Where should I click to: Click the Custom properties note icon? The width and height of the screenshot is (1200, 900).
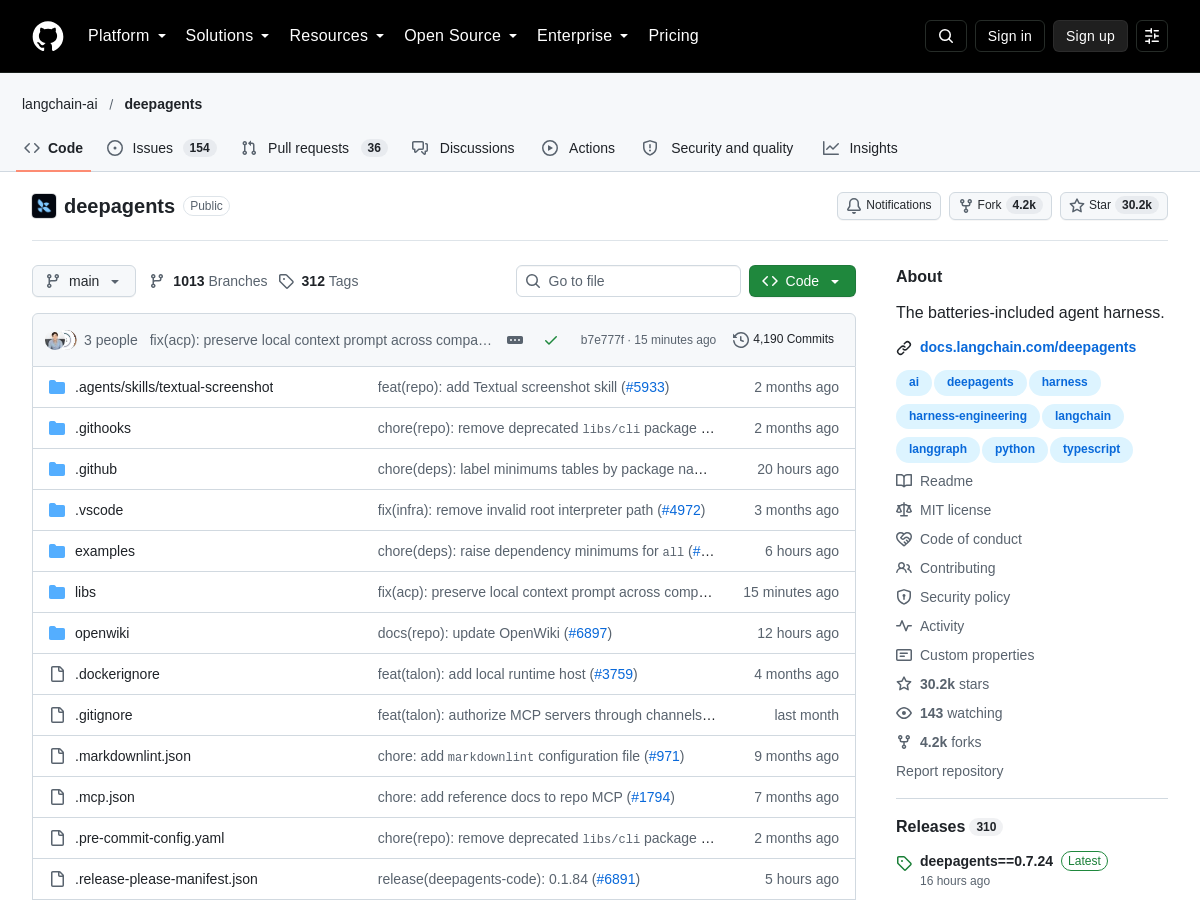tap(904, 655)
